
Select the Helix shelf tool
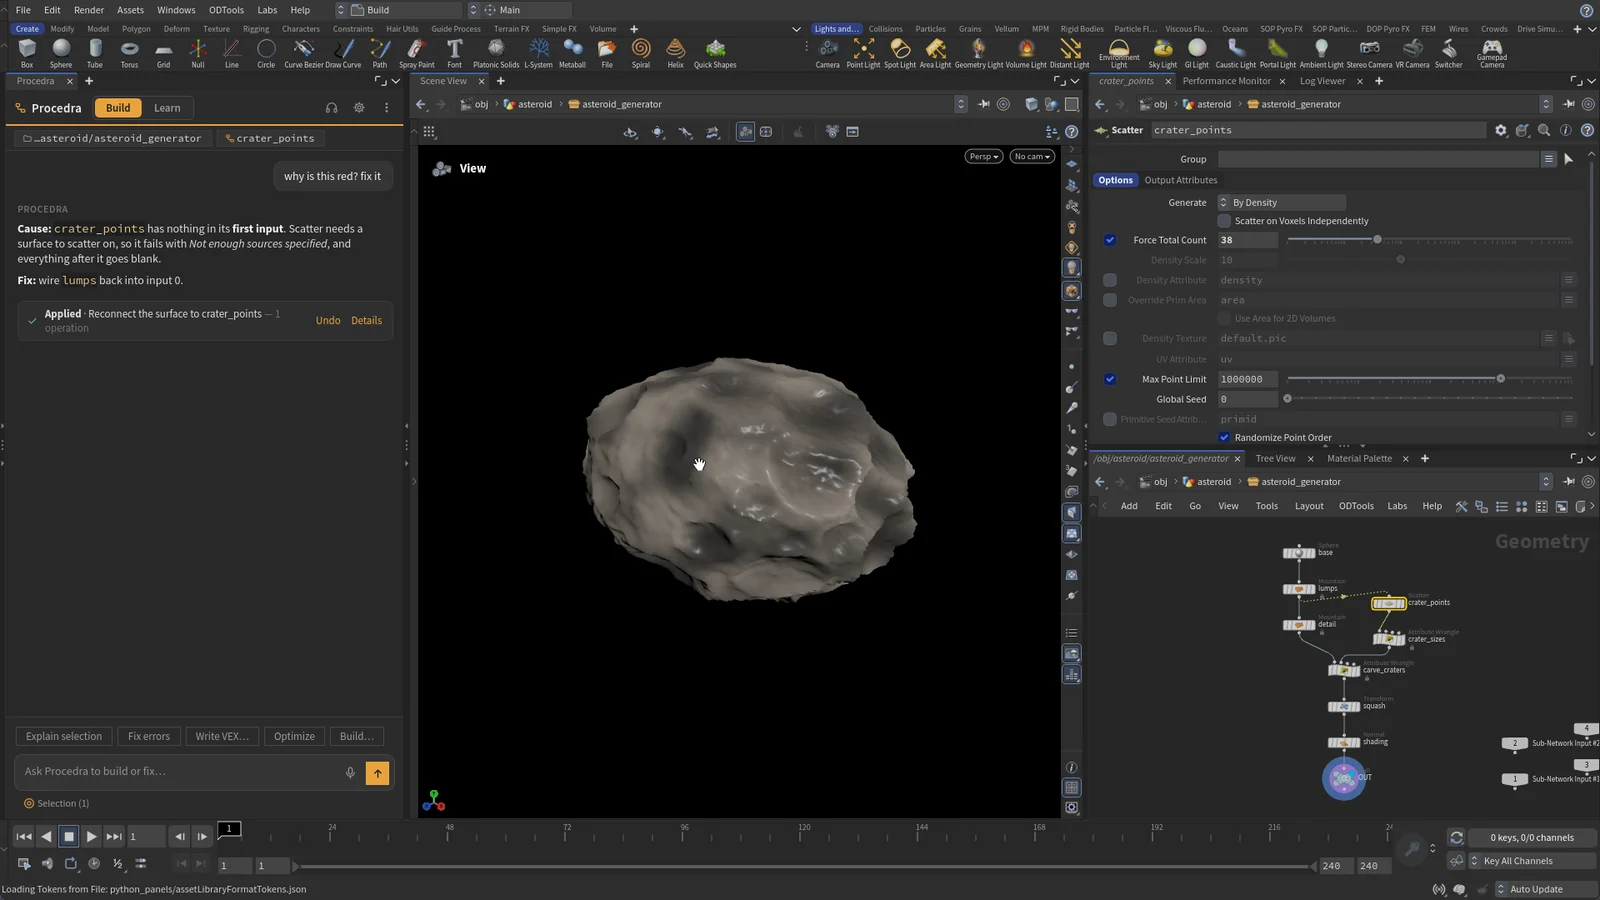pyautogui.click(x=676, y=53)
